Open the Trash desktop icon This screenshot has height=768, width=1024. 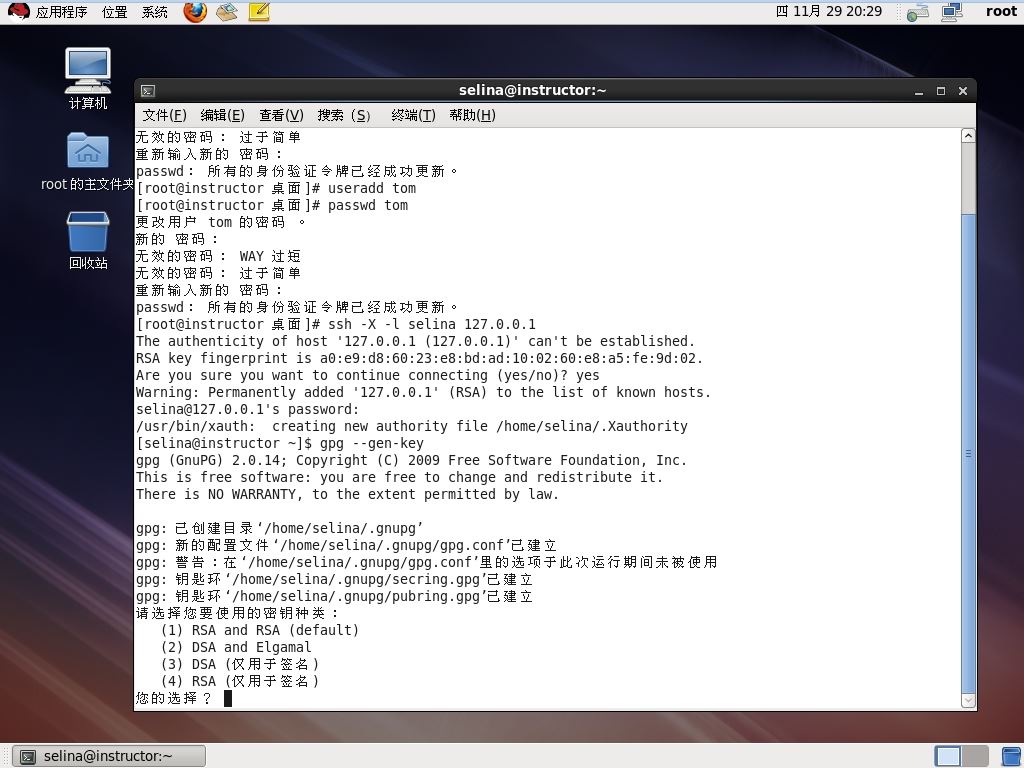pyautogui.click(x=88, y=240)
